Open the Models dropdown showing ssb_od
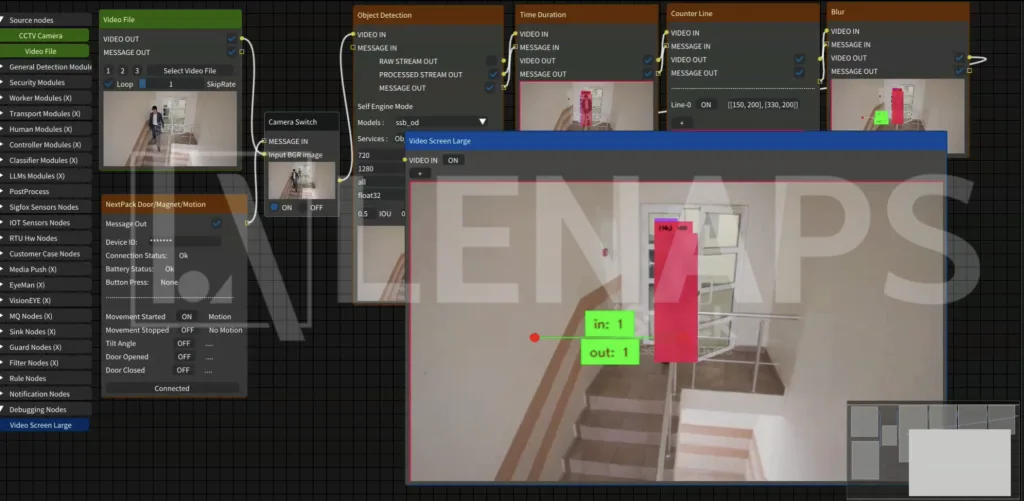The width and height of the screenshot is (1024, 501). point(440,122)
